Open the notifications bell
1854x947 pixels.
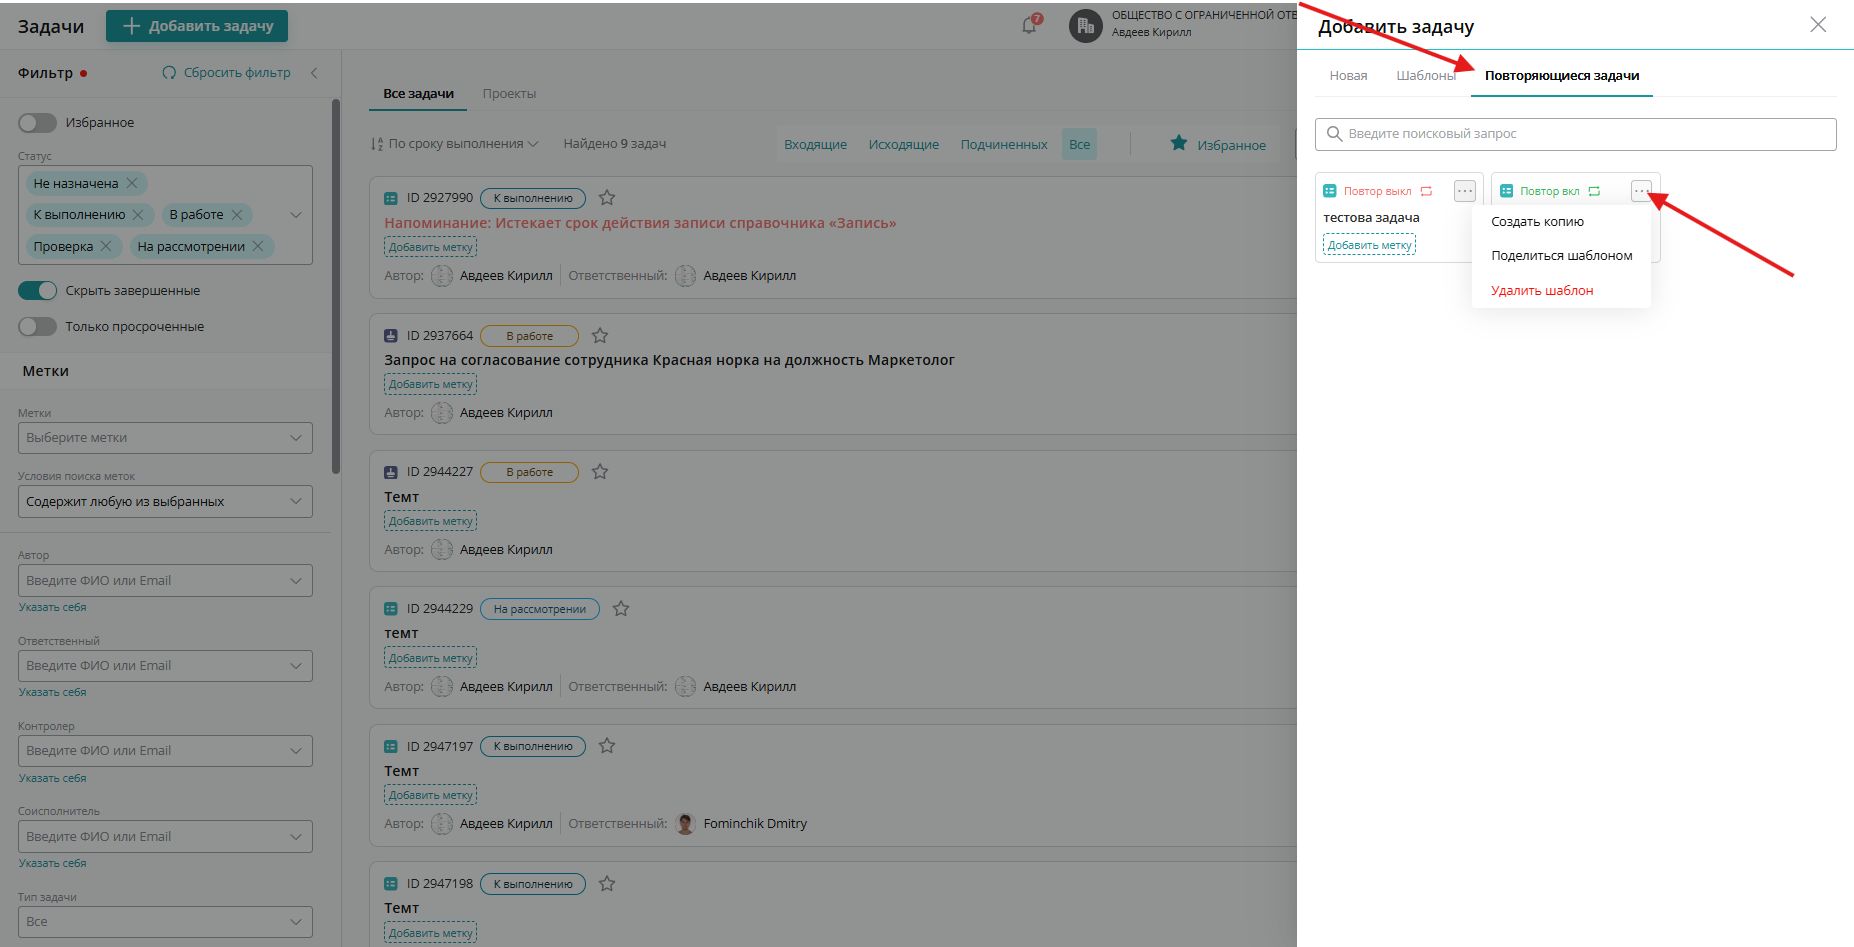click(x=1029, y=25)
